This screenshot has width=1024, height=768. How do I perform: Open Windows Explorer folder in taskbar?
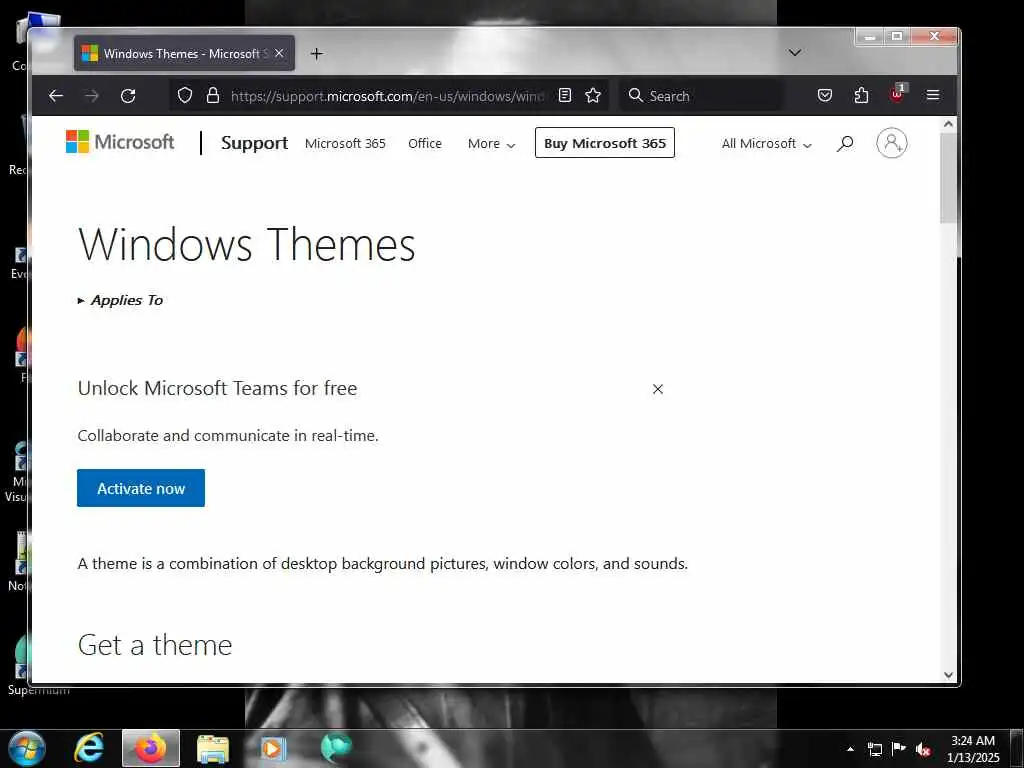click(x=213, y=749)
